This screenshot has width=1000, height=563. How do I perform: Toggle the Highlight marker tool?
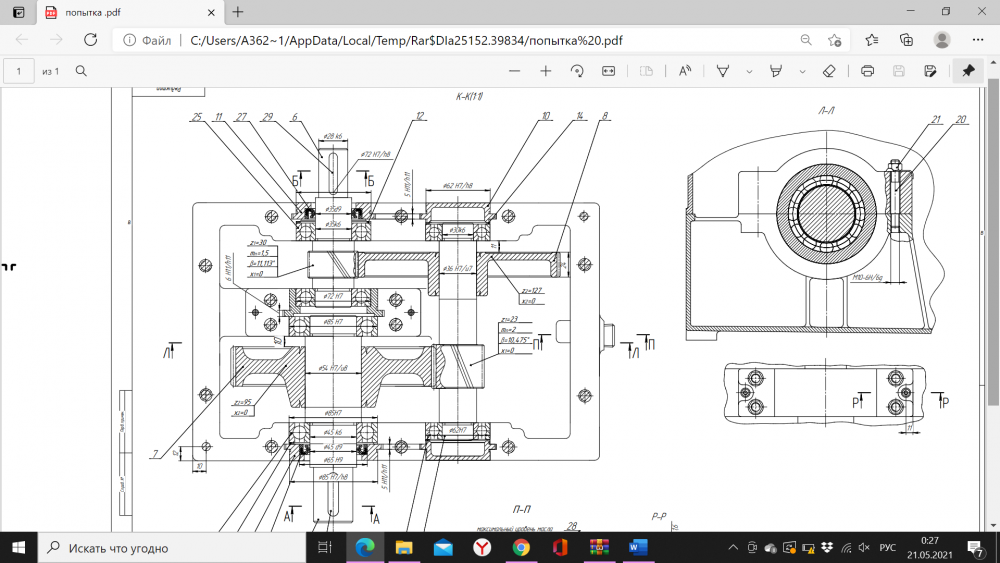coord(775,71)
